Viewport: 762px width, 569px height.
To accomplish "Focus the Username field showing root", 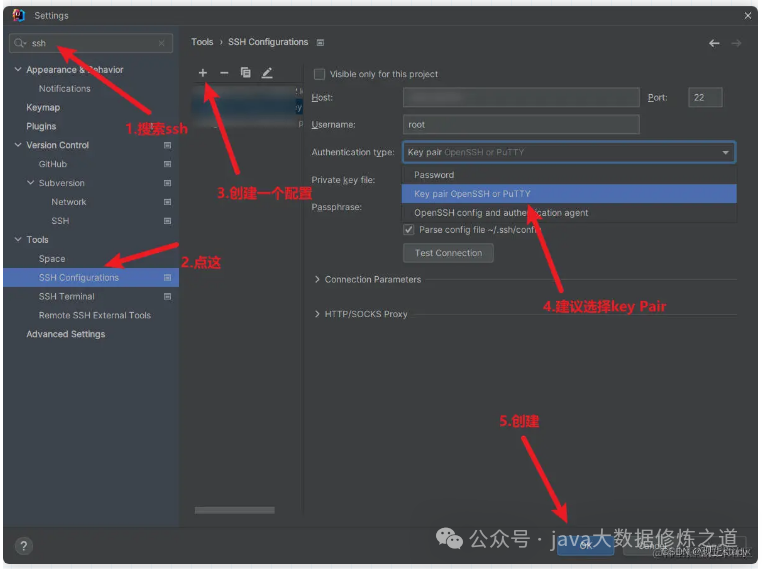I will 521,124.
